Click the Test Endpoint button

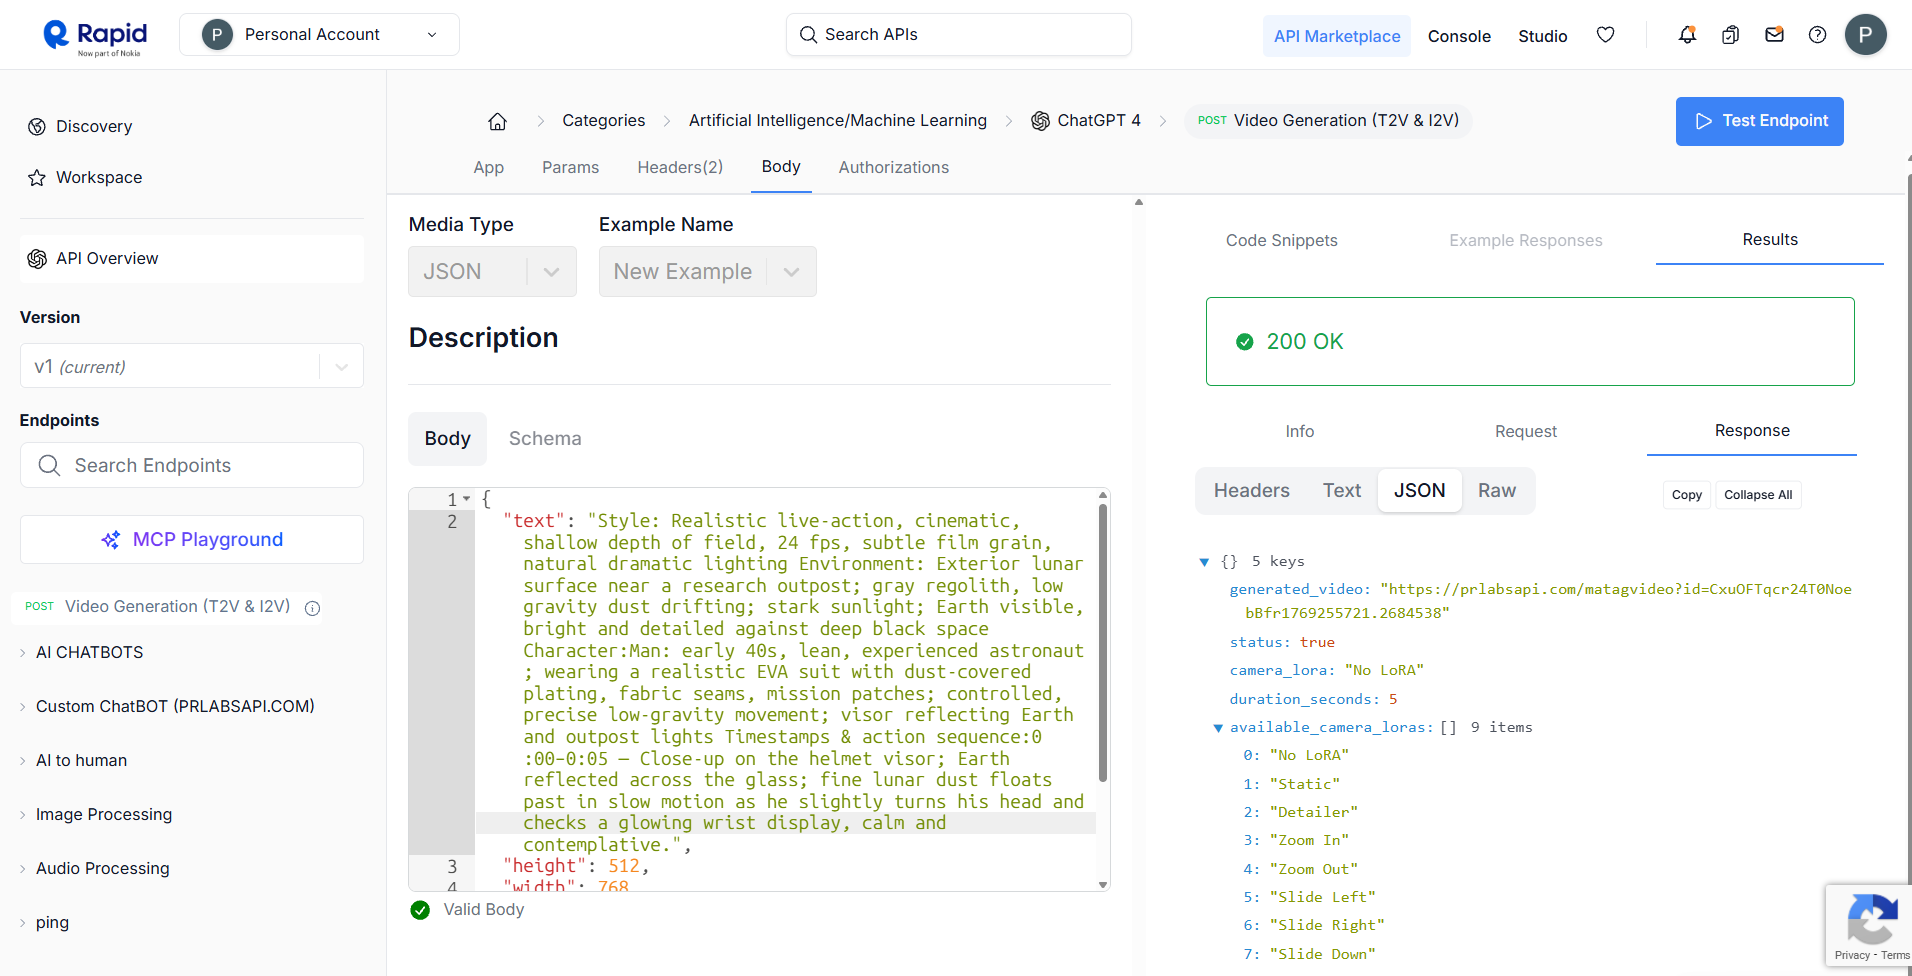[x=1759, y=121]
